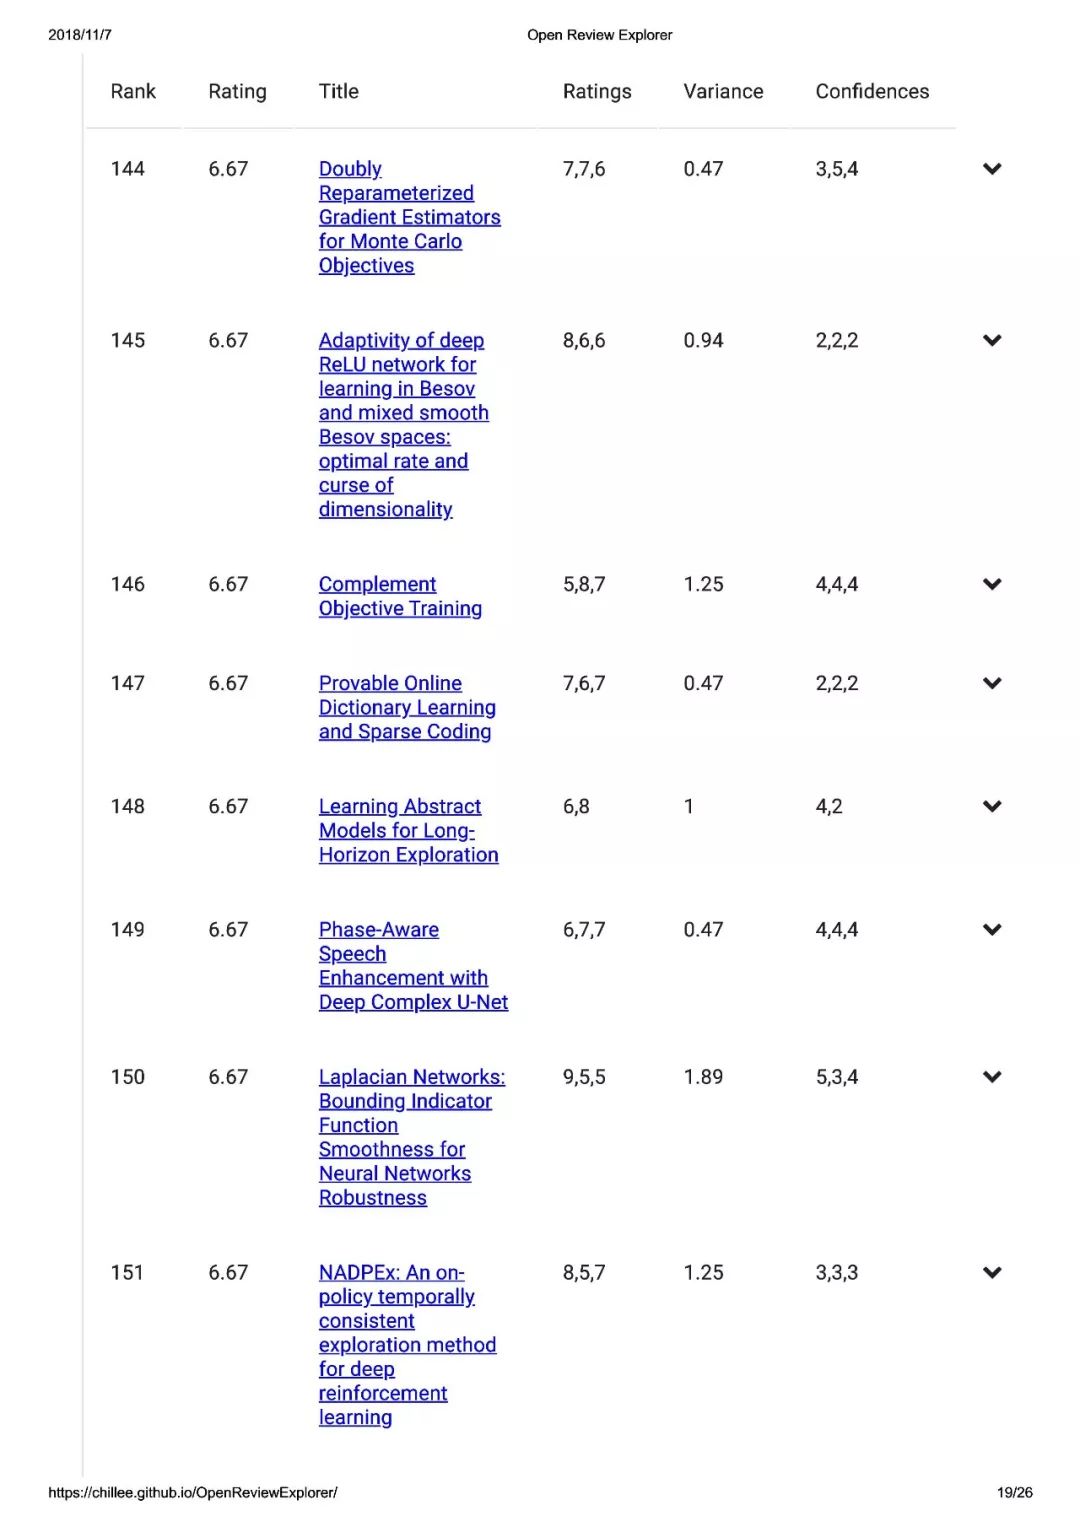Expand row 144 details chevron
Viewport: 1080px width, 1527px height.
(992, 169)
